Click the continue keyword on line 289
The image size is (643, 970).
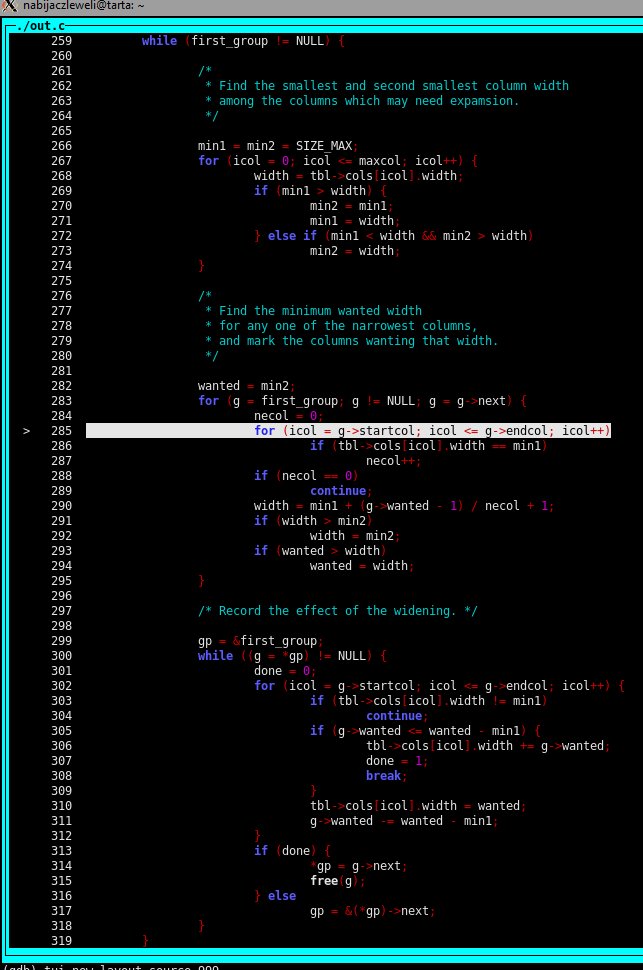pos(338,491)
